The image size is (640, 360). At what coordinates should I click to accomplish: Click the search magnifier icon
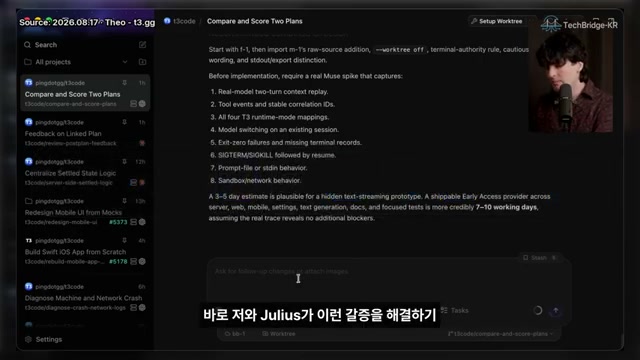pos(27,45)
